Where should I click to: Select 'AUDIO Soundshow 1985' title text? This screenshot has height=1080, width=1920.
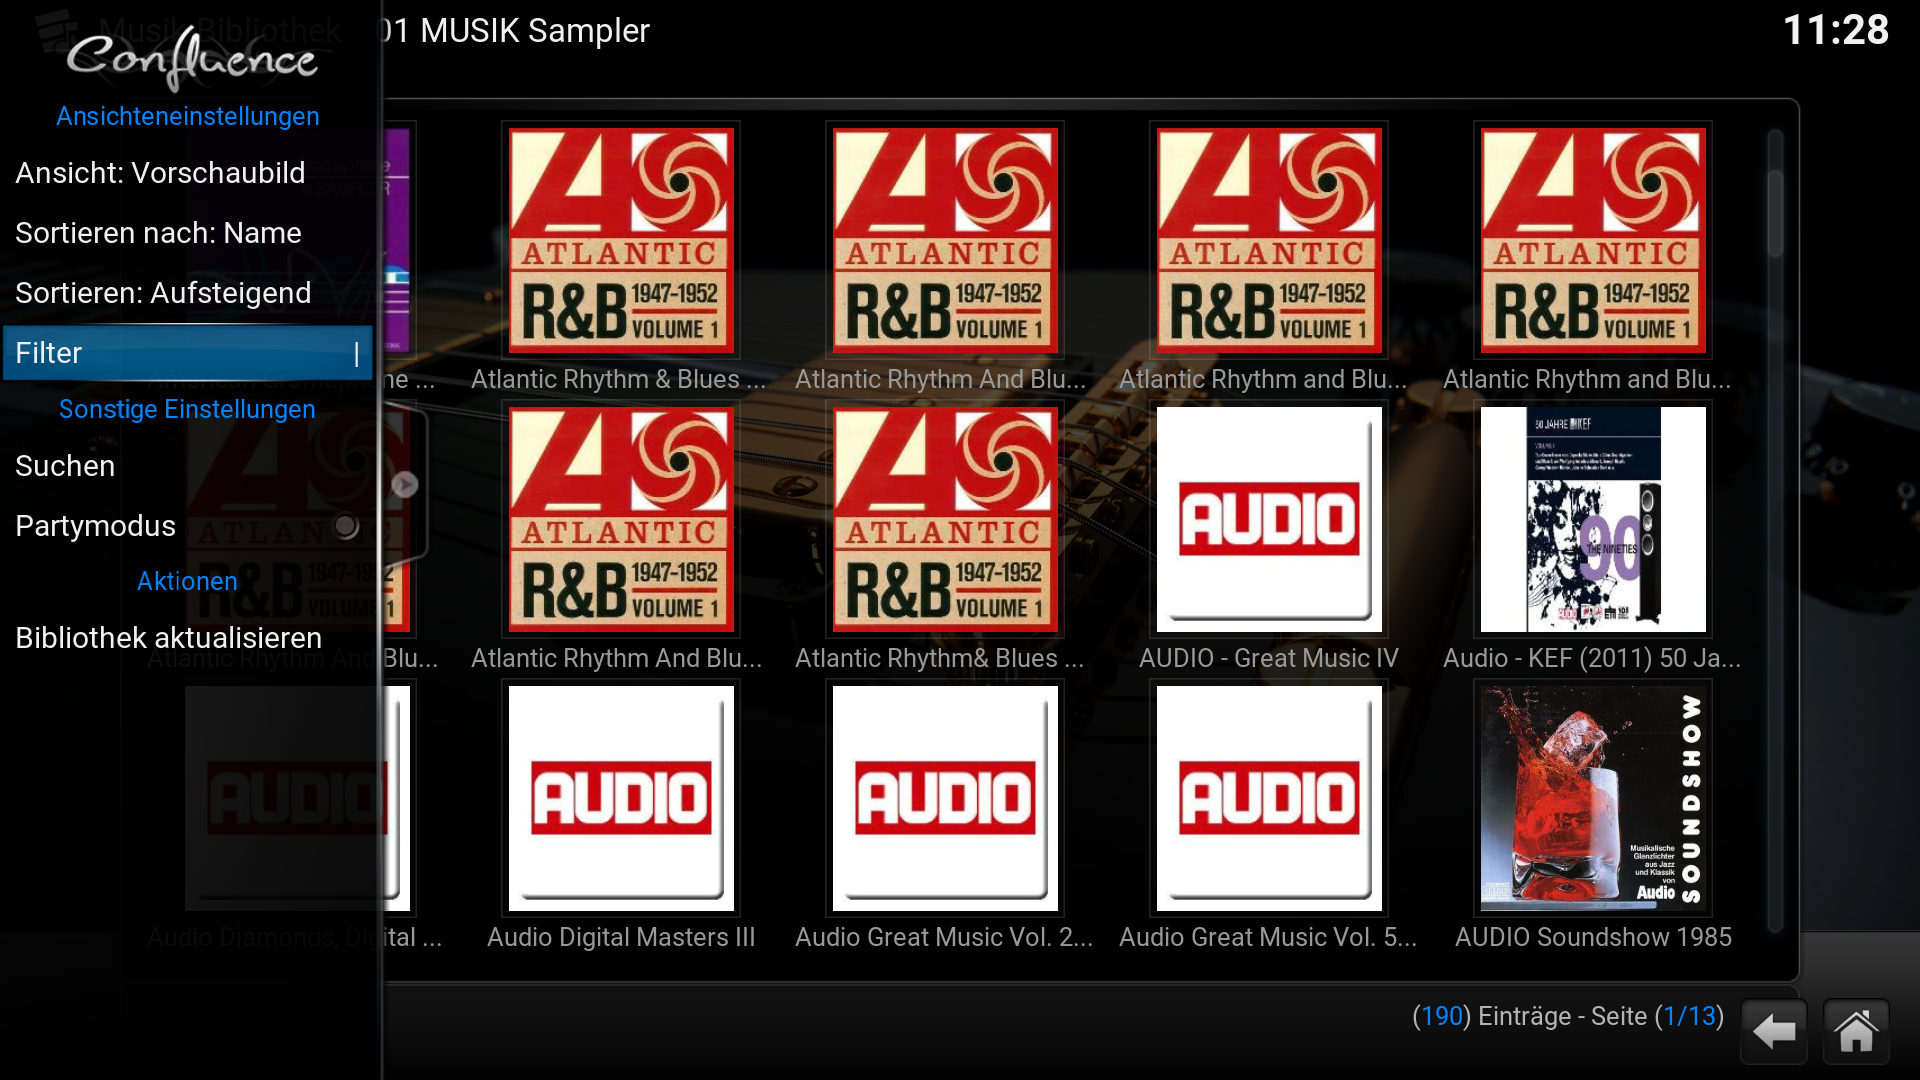tap(1593, 937)
